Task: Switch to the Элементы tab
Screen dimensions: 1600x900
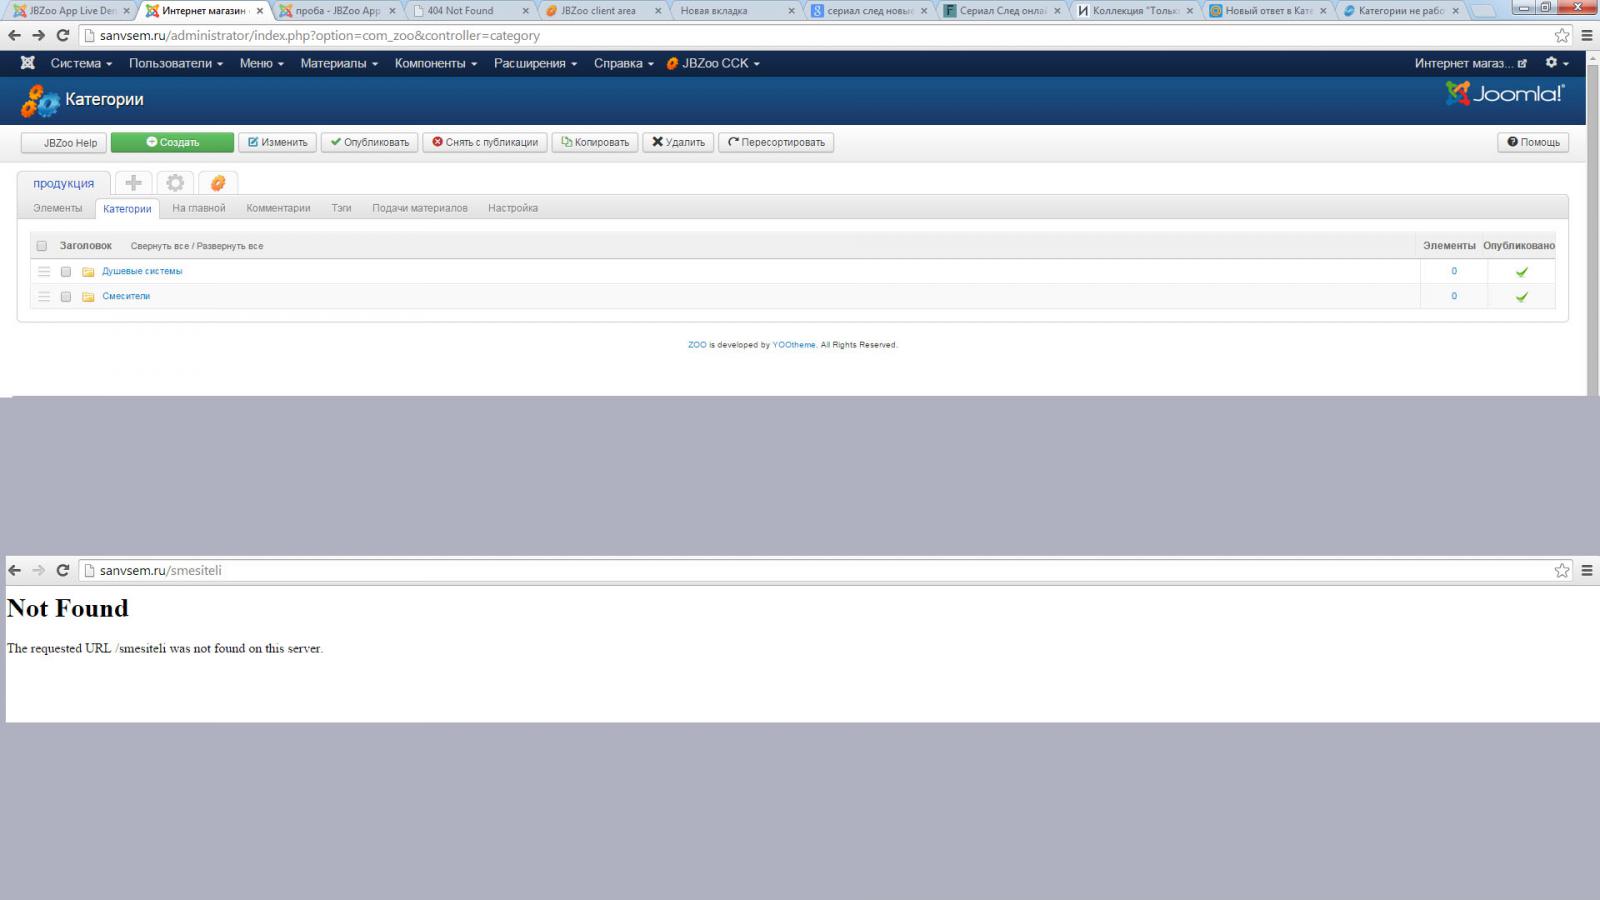Action: pyautogui.click(x=58, y=208)
